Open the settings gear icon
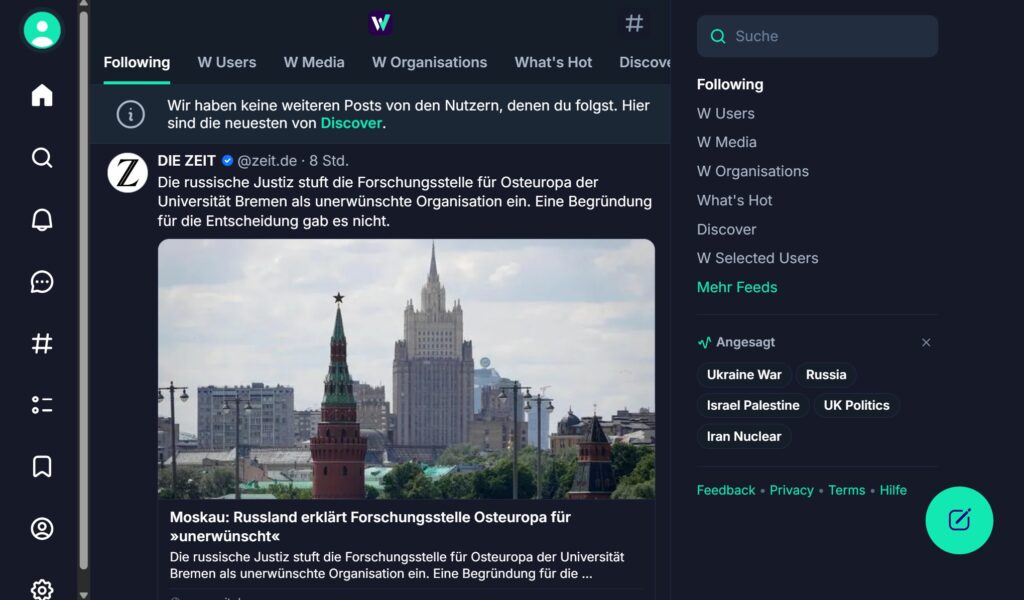Viewport: 1024px width, 600px height. (42, 590)
